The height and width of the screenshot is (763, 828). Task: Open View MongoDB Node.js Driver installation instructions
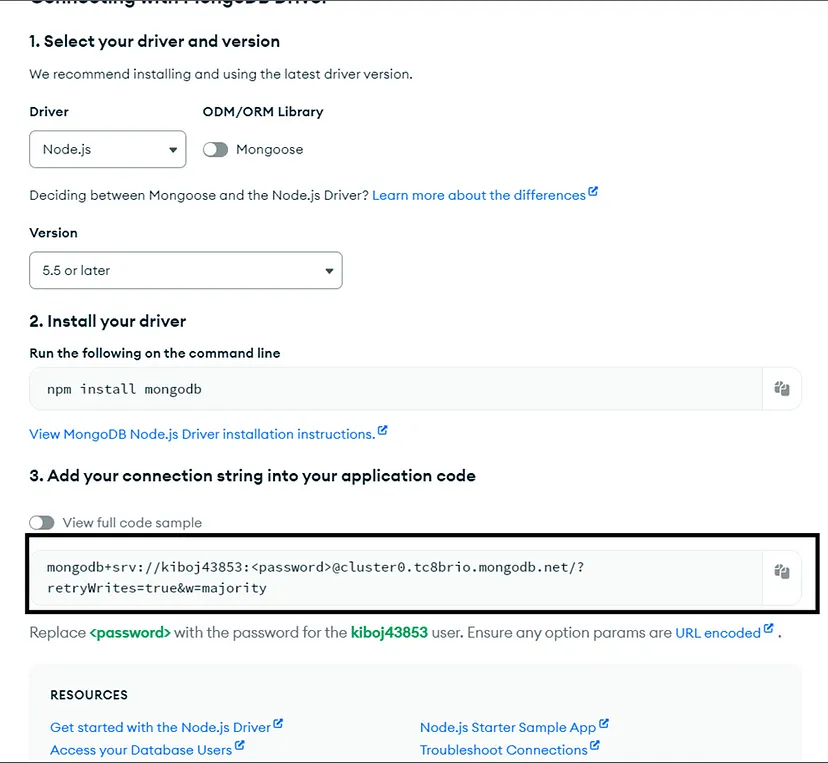point(202,434)
